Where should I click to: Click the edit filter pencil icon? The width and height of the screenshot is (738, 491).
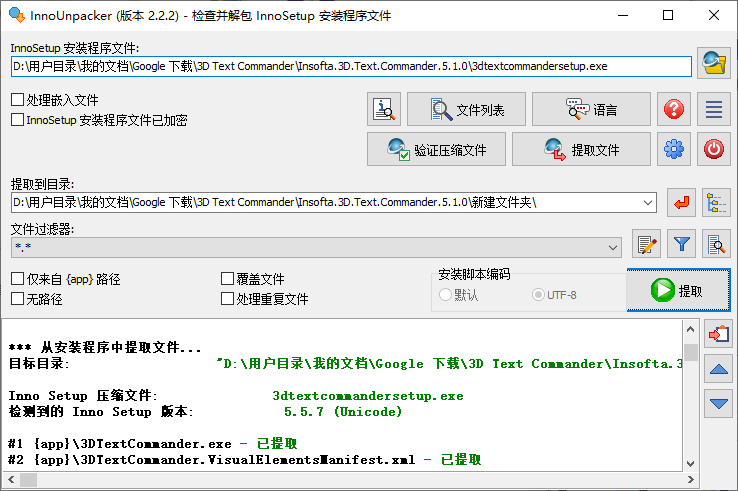click(646, 244)
